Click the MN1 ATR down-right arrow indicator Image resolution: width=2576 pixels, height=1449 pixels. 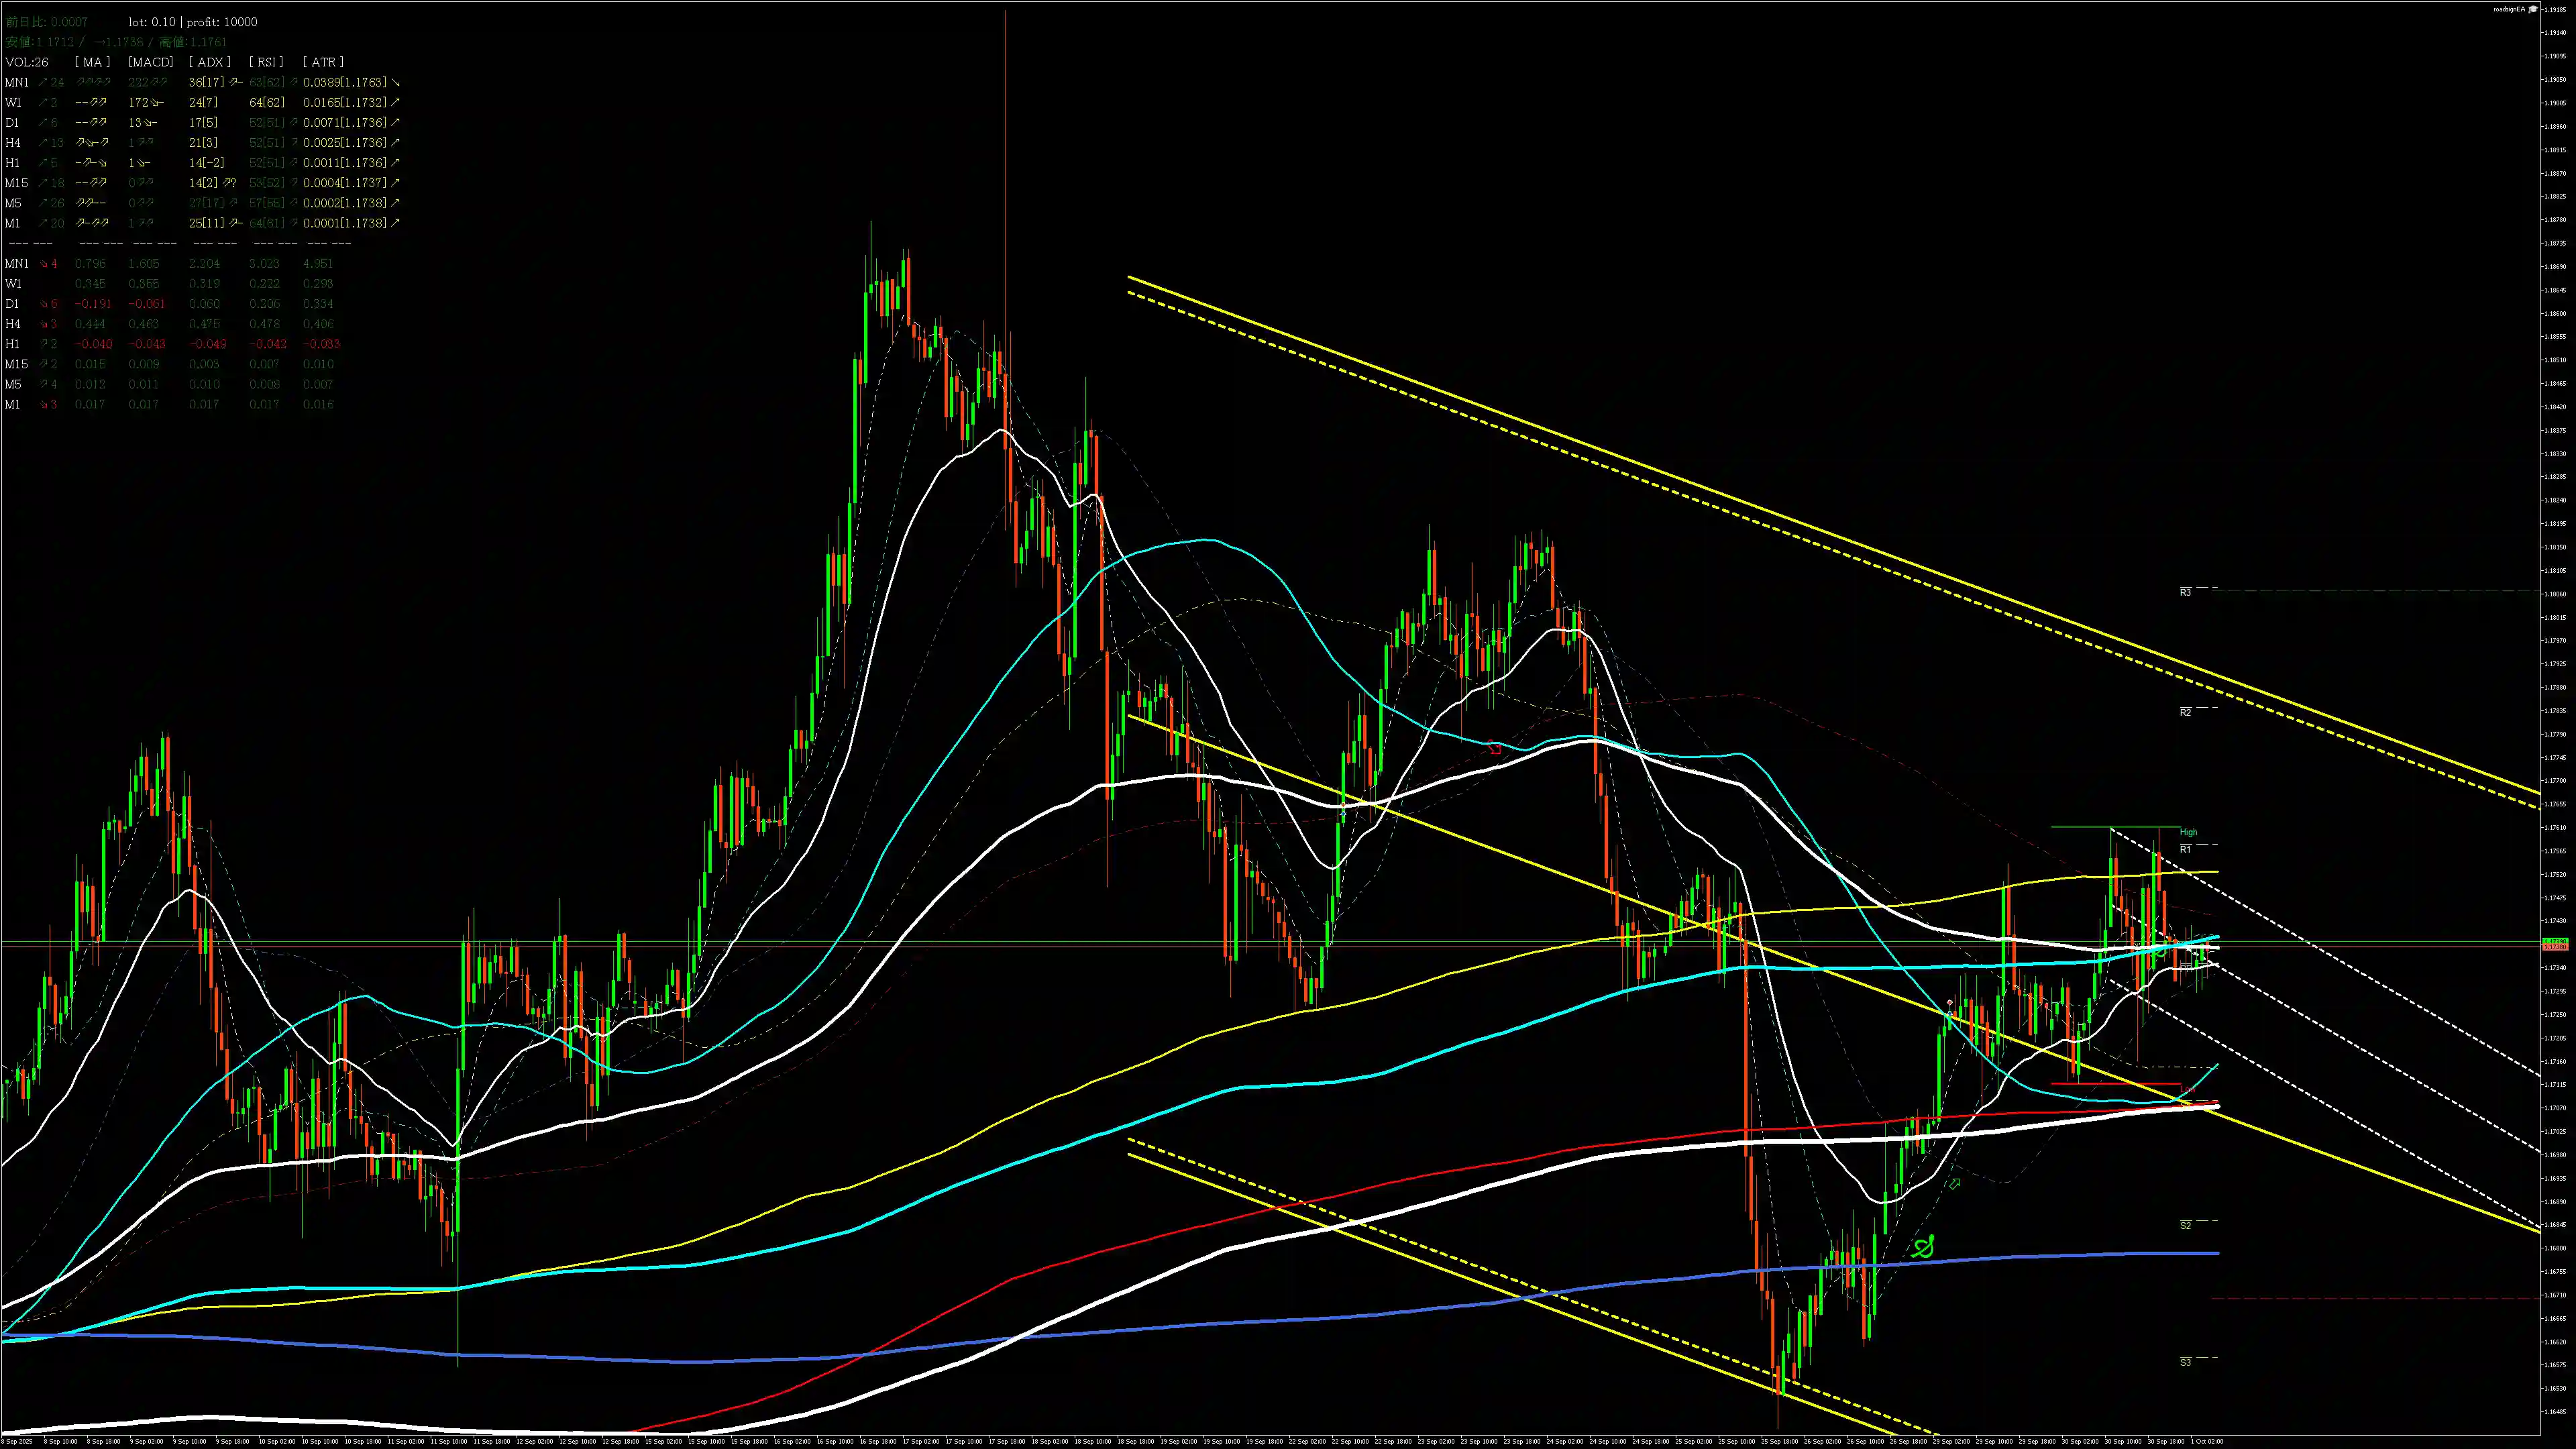(x=395, y=82)
